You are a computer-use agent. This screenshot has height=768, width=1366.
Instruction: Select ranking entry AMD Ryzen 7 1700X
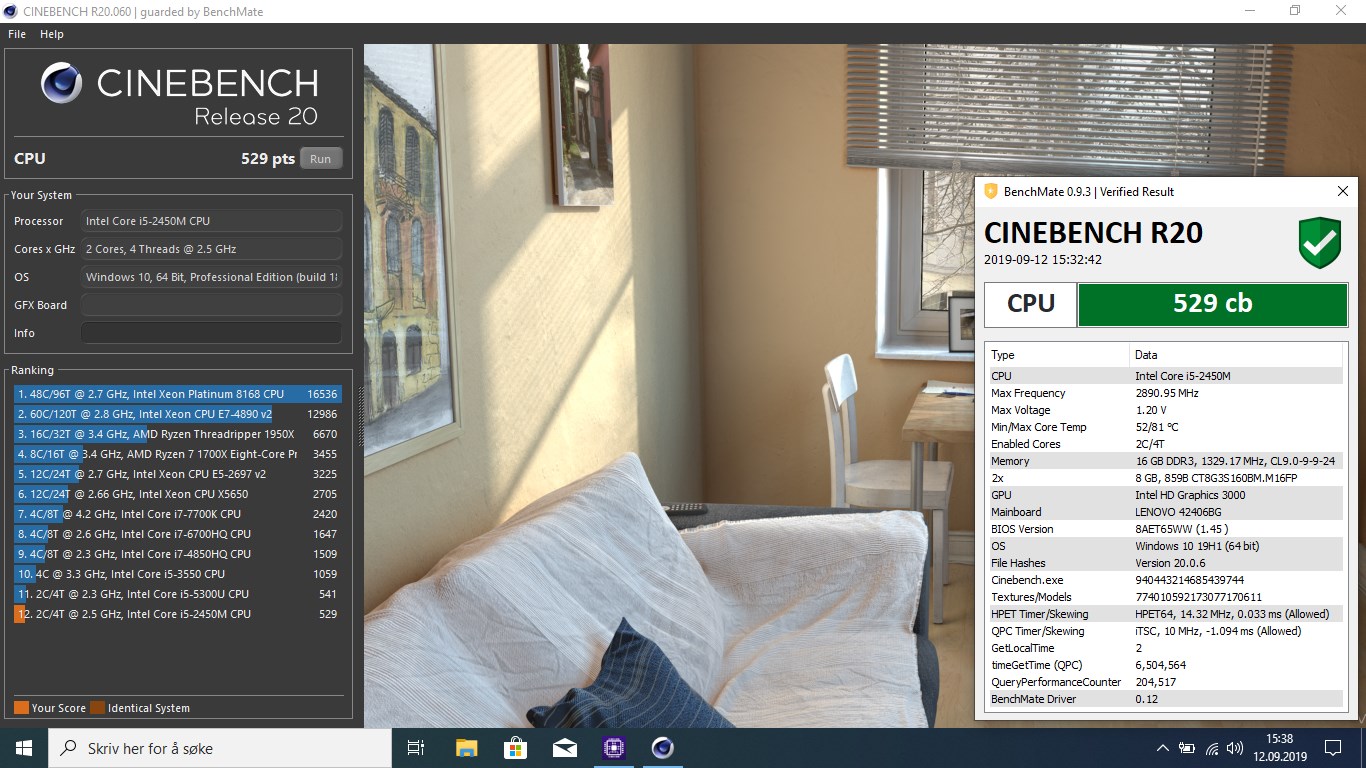[x=177, y=454]
